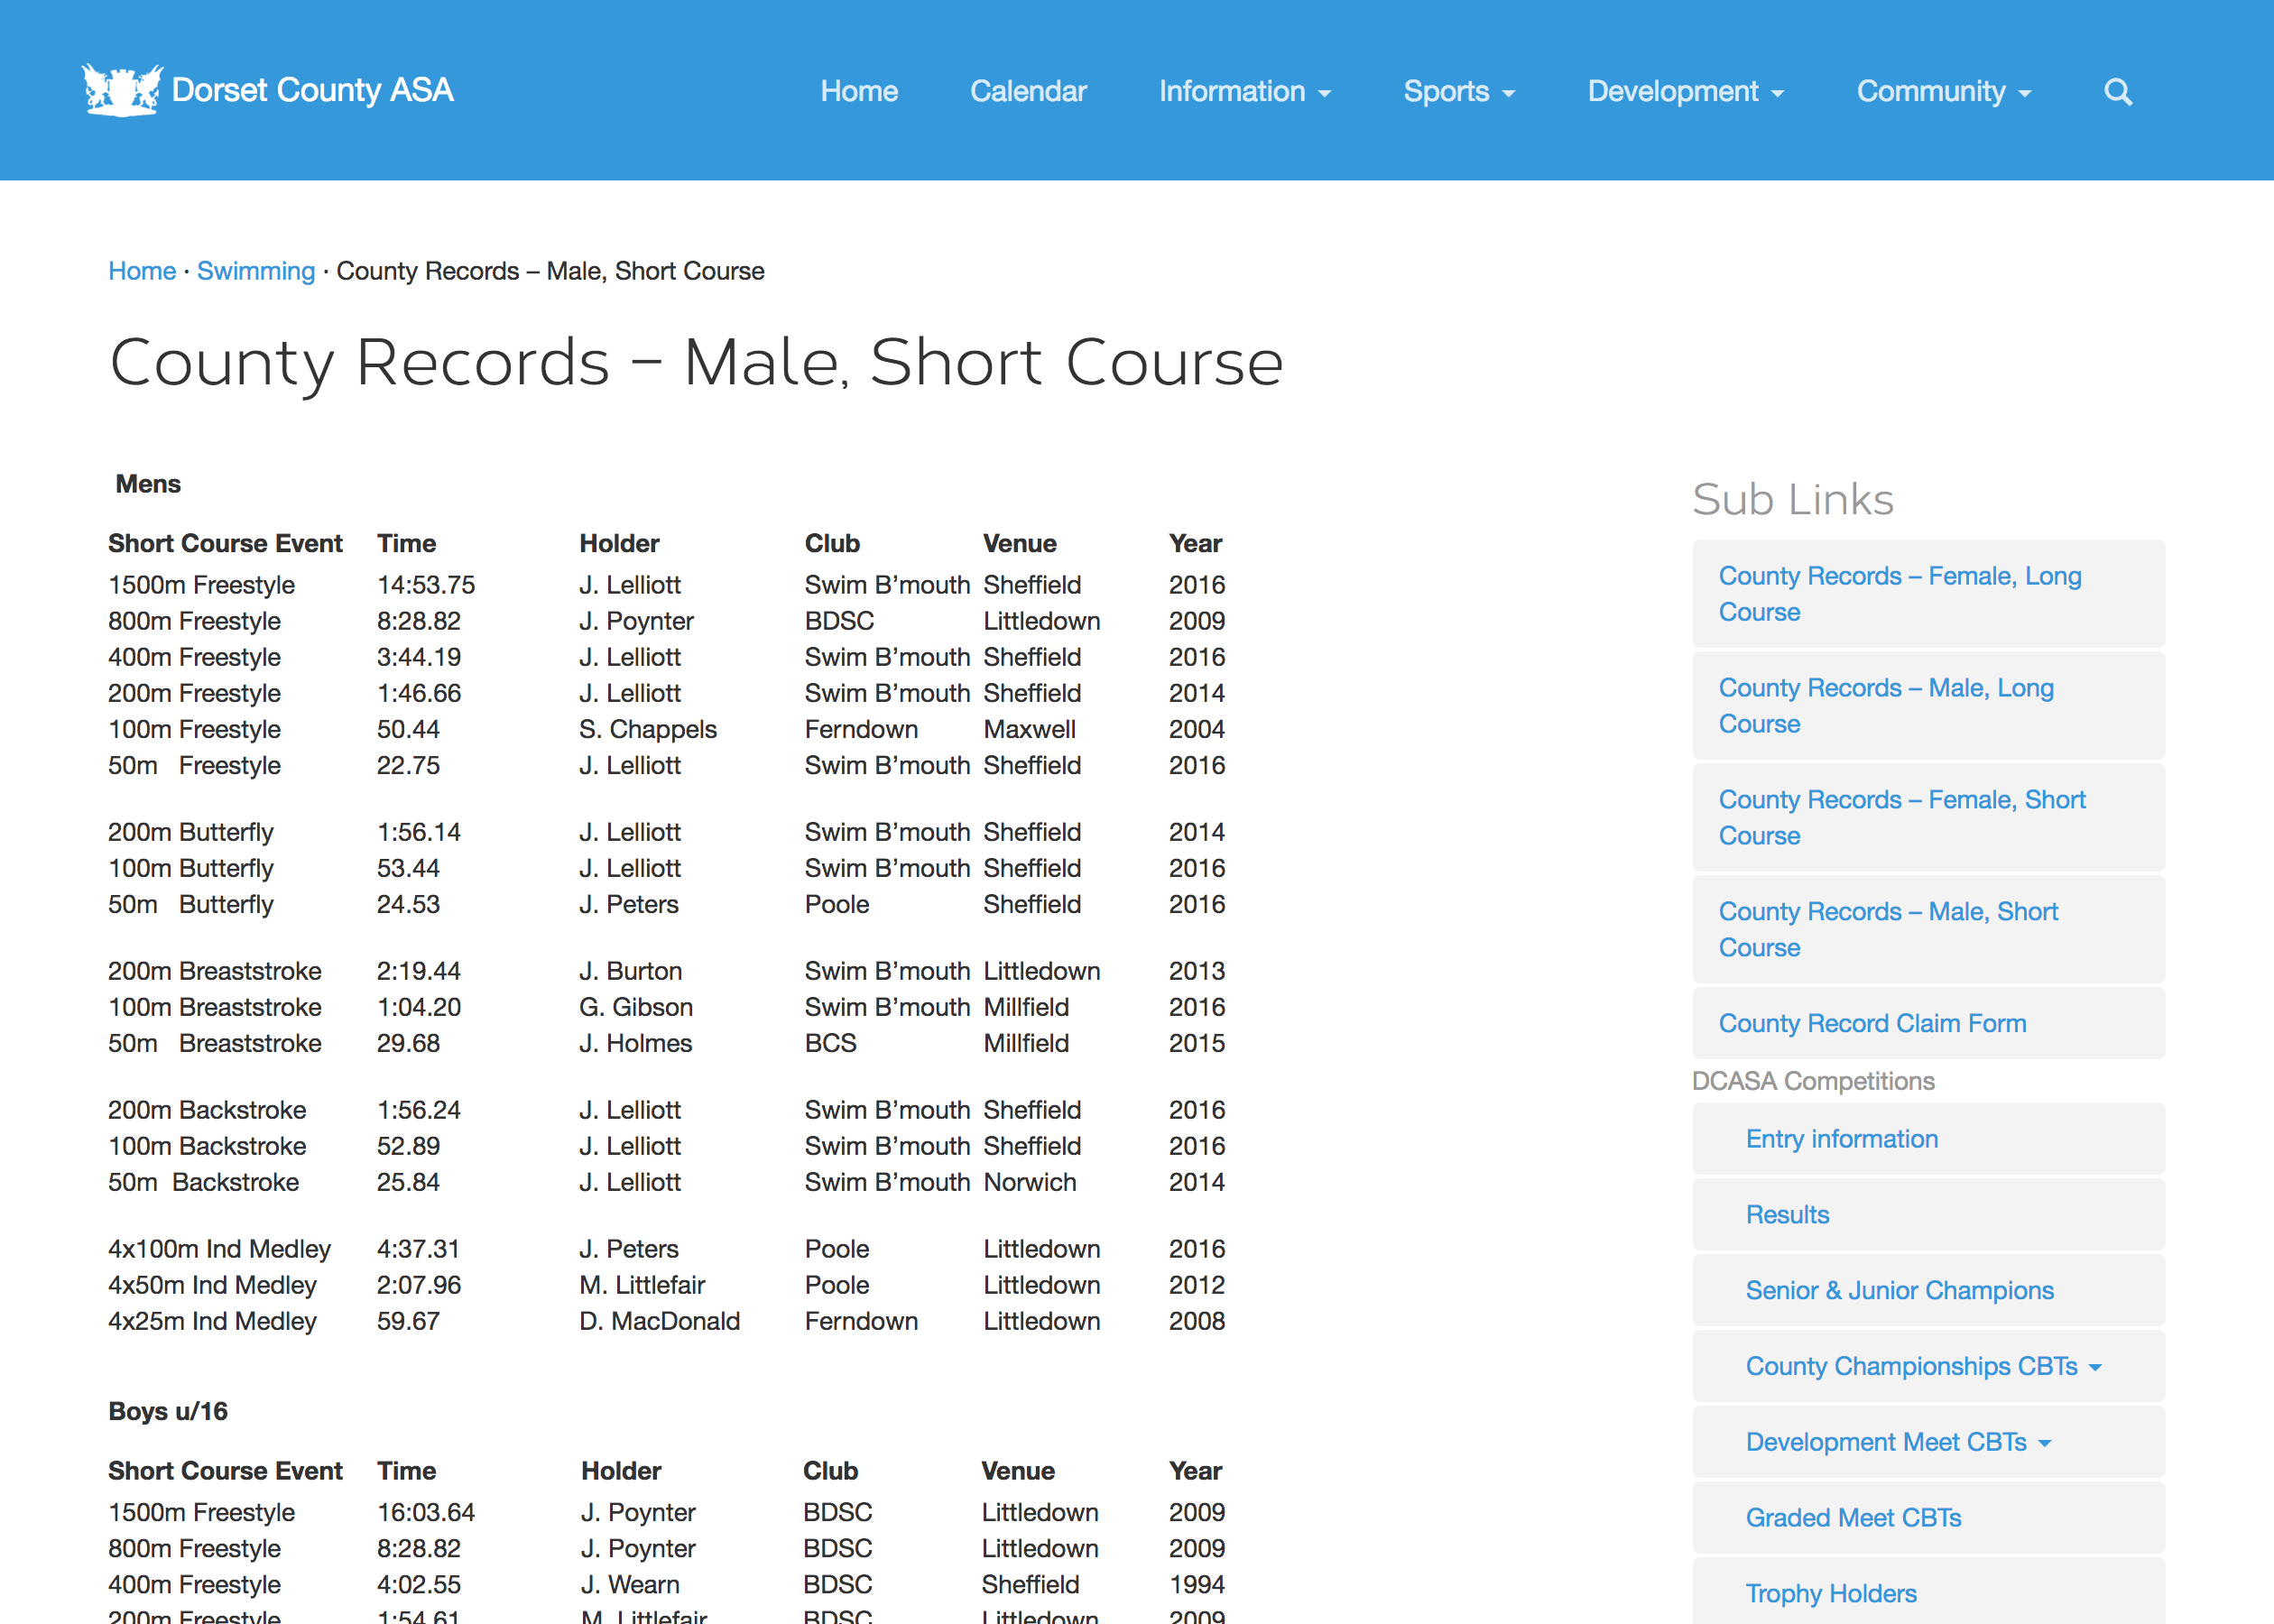Open the County Record Claim Form link

pos(1928,1023)
